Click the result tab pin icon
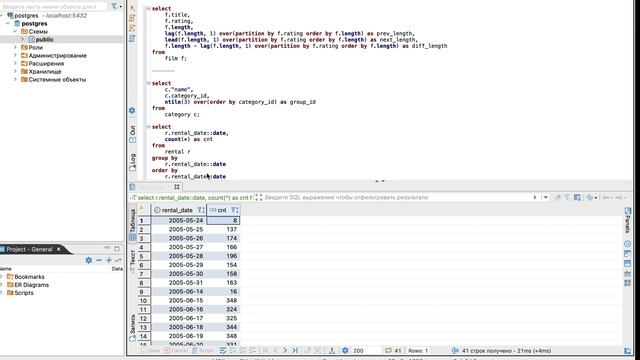Viewport: 640px width, 360px height. coord(177,187)
